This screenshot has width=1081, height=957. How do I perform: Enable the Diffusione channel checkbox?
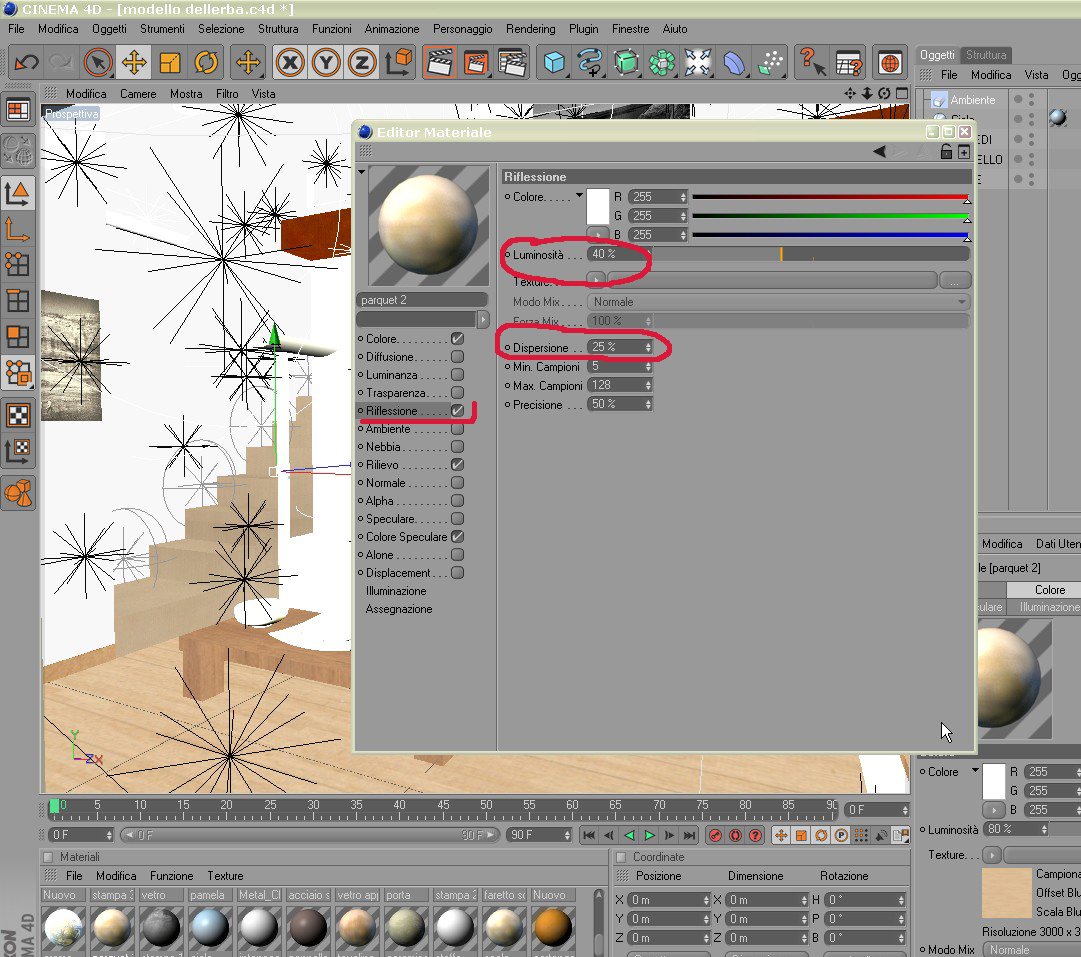coord(457,356)
